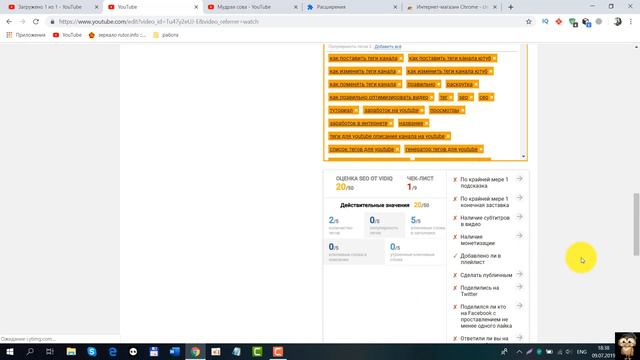The width and height of the screenshot is (640, 360).
Task: Click the ENG language indicator
Action: pos(581,352)
